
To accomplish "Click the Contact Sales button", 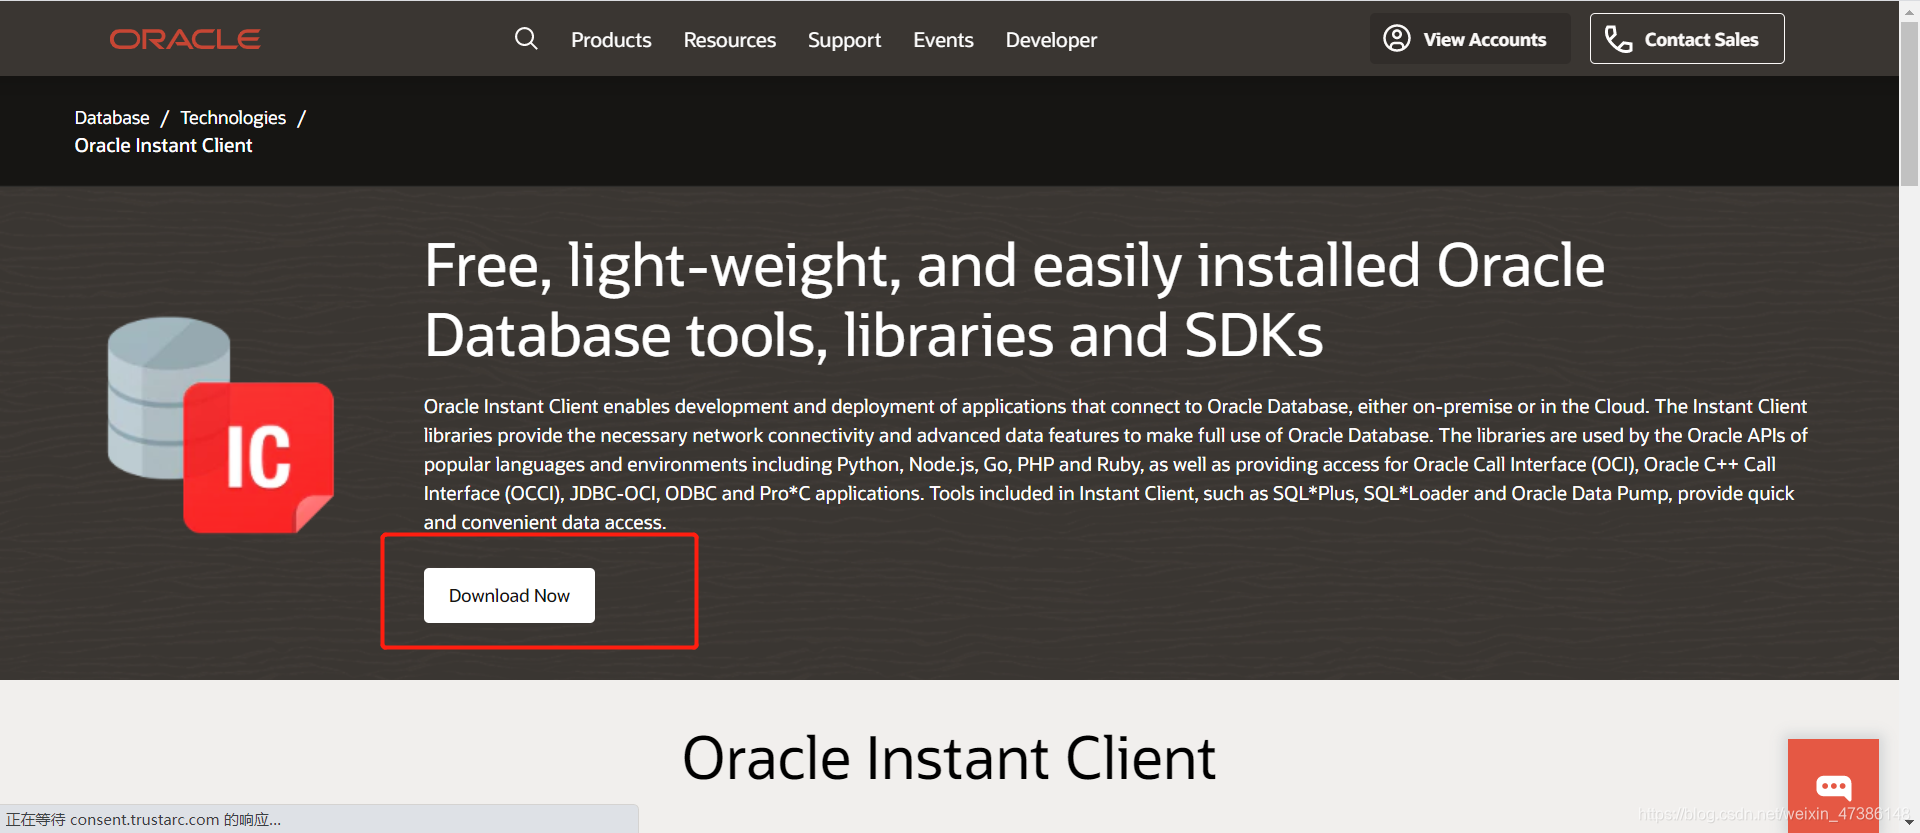I will click(x=1687, y=39).
